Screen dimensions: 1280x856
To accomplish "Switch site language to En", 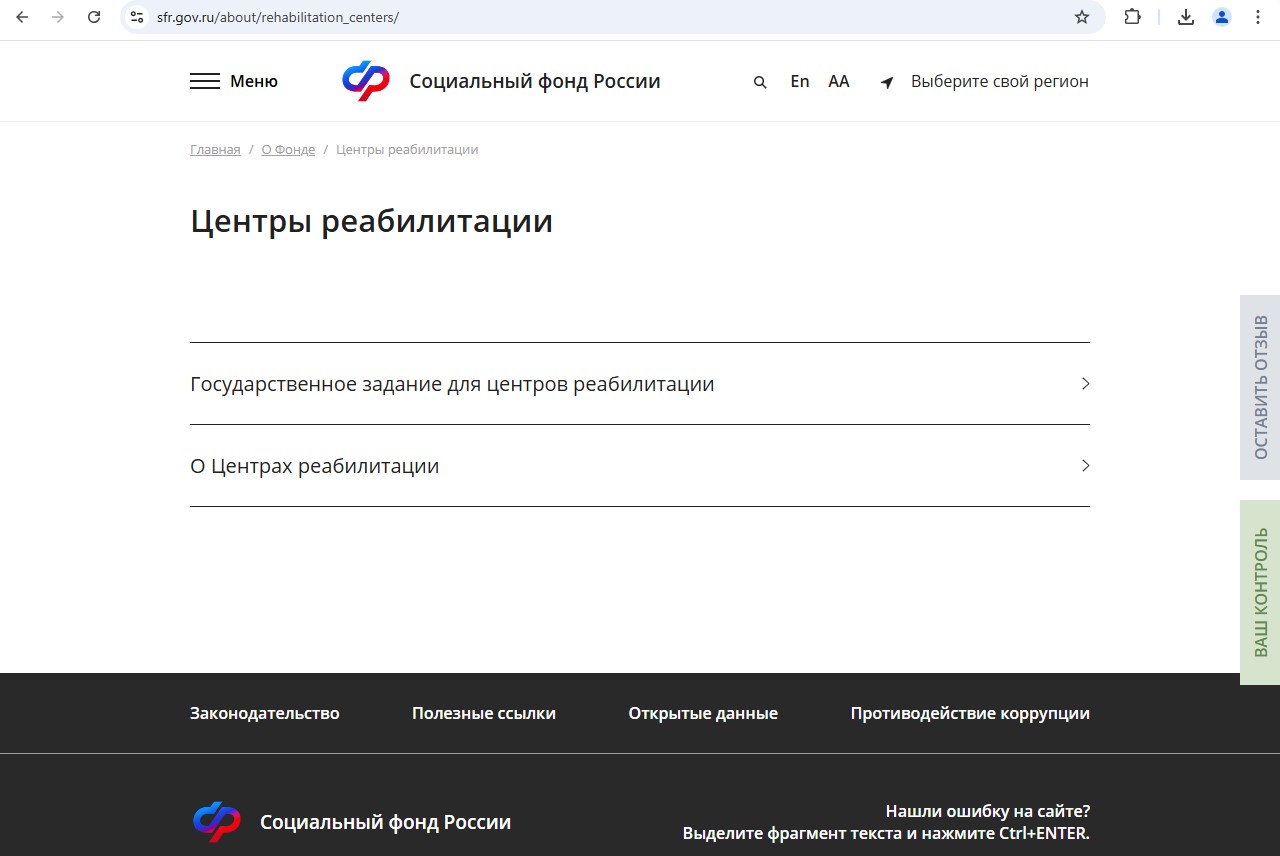I will coord(799,81).
